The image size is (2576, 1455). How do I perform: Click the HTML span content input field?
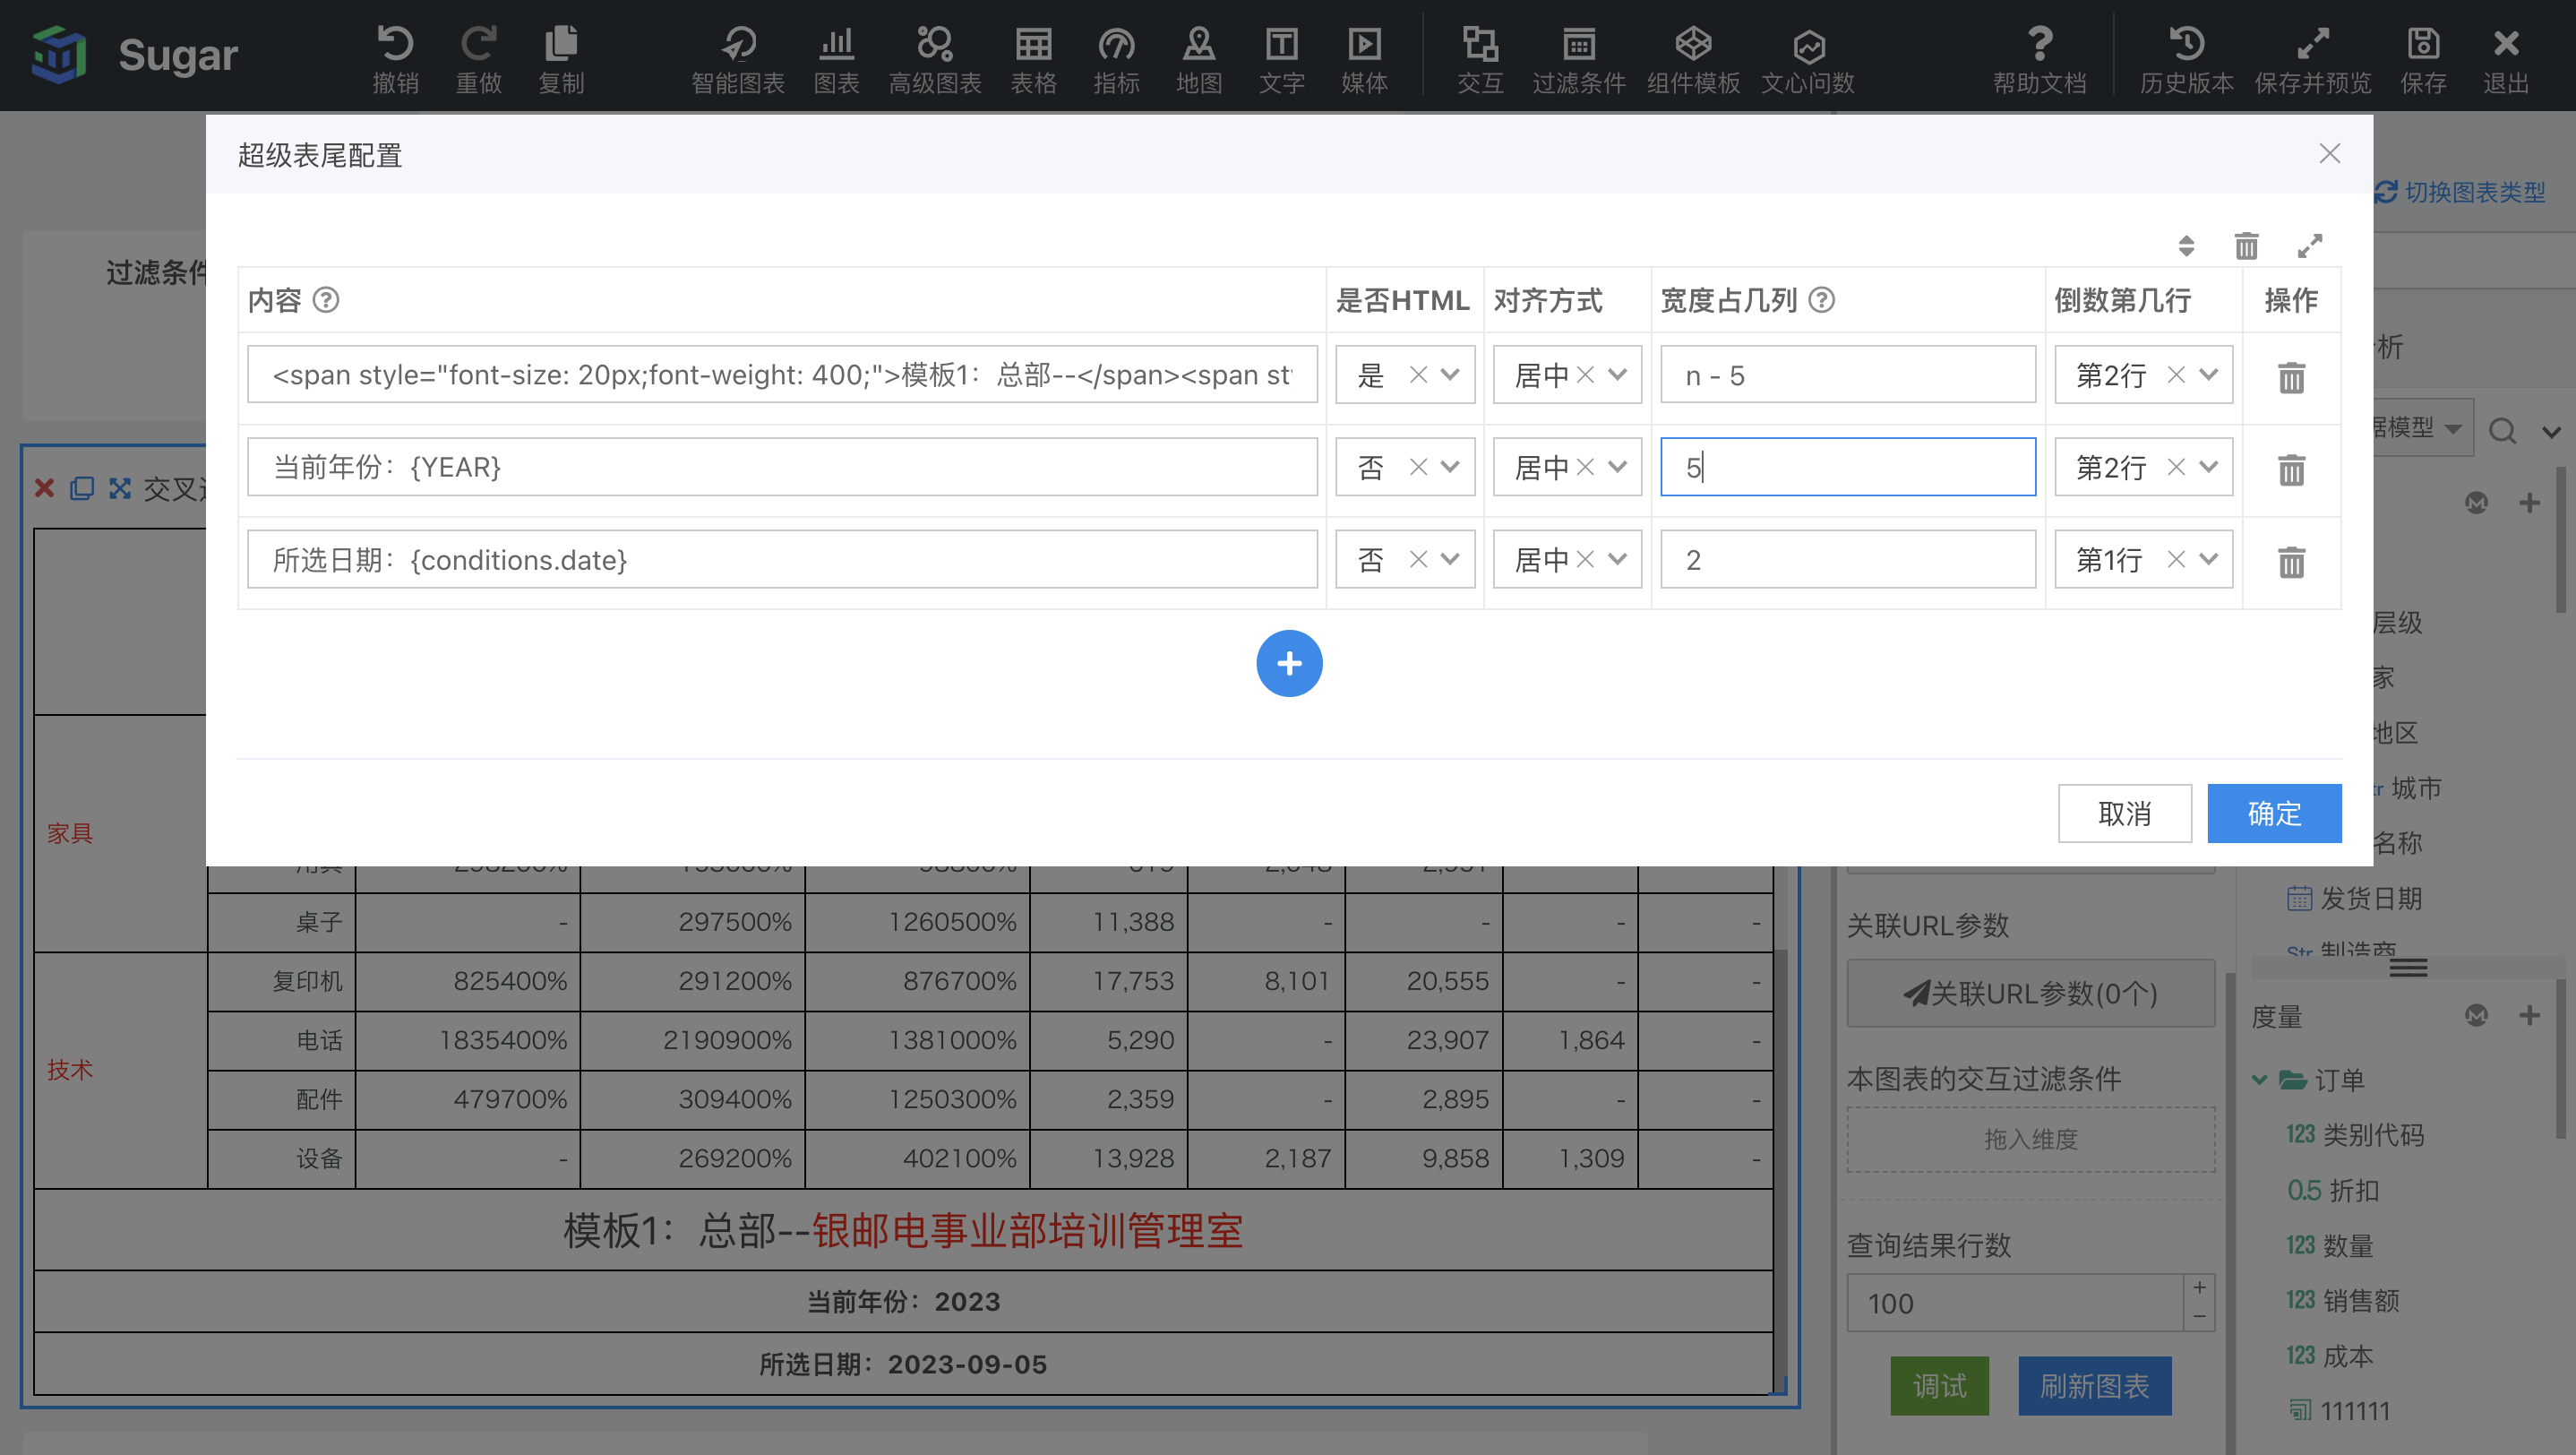tap(782, 375)
